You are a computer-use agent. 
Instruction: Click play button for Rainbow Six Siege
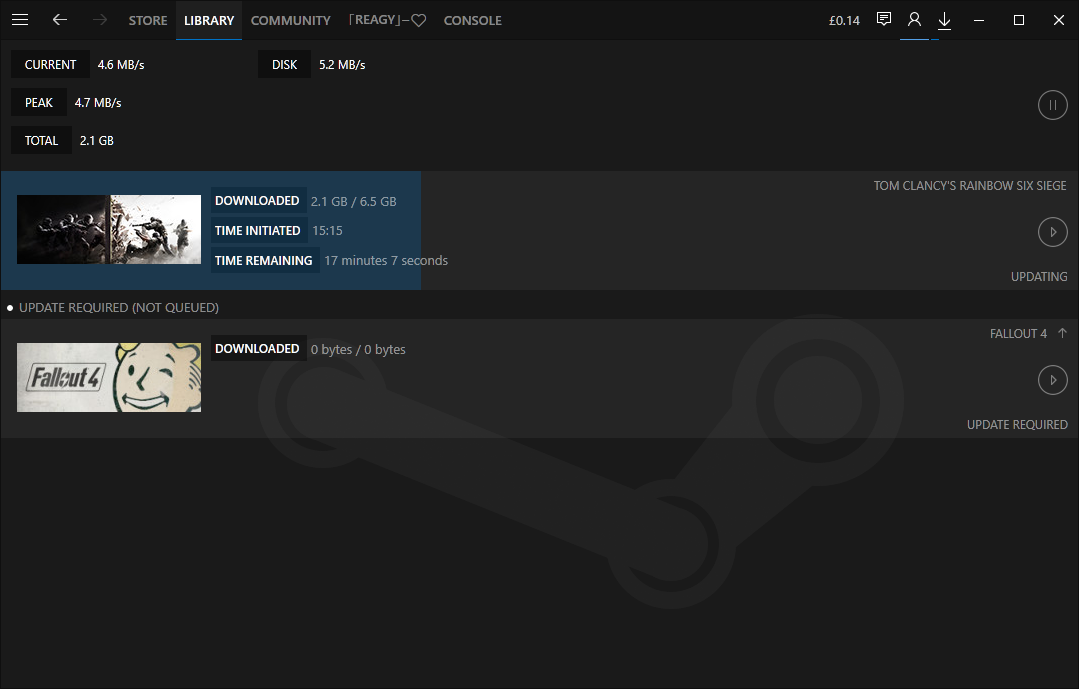point(1052,232)
